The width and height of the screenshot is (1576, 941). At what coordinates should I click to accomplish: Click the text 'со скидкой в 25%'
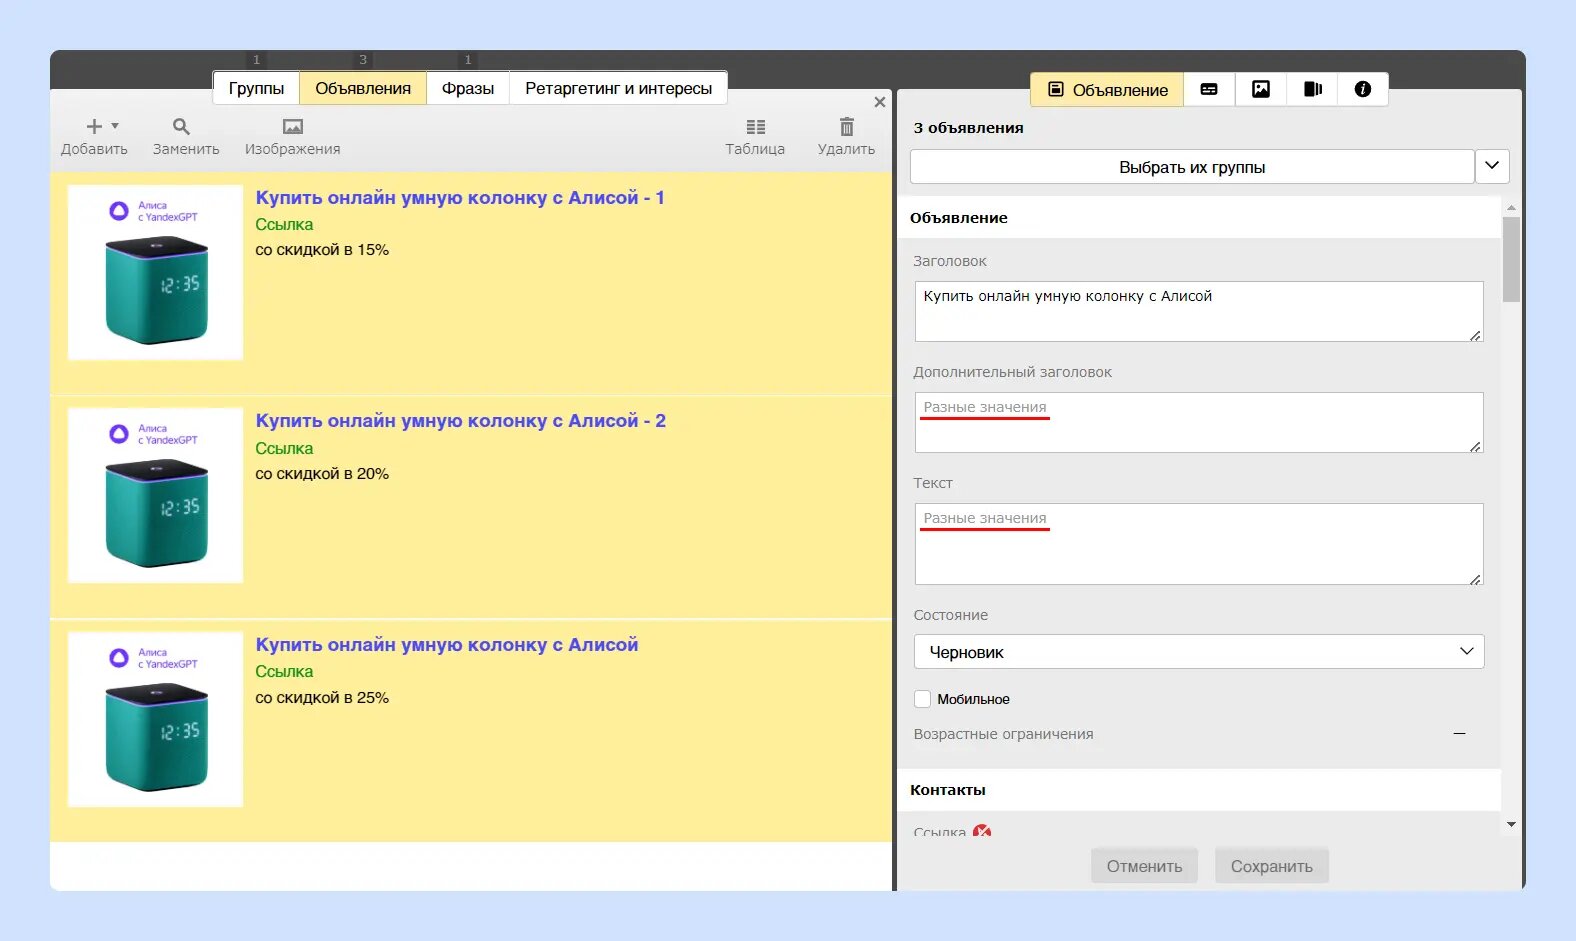pos(322,698)
